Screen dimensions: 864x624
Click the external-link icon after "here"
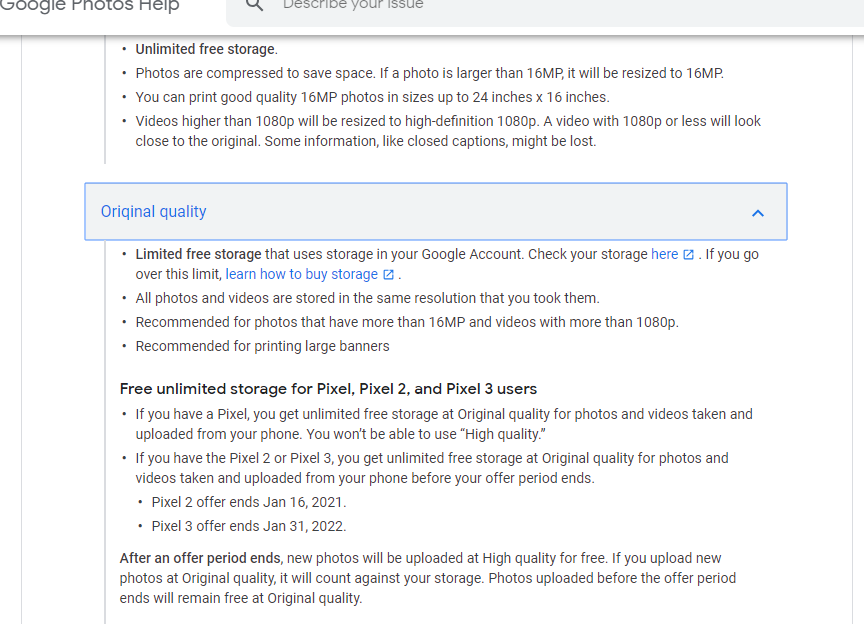[688, 255]
